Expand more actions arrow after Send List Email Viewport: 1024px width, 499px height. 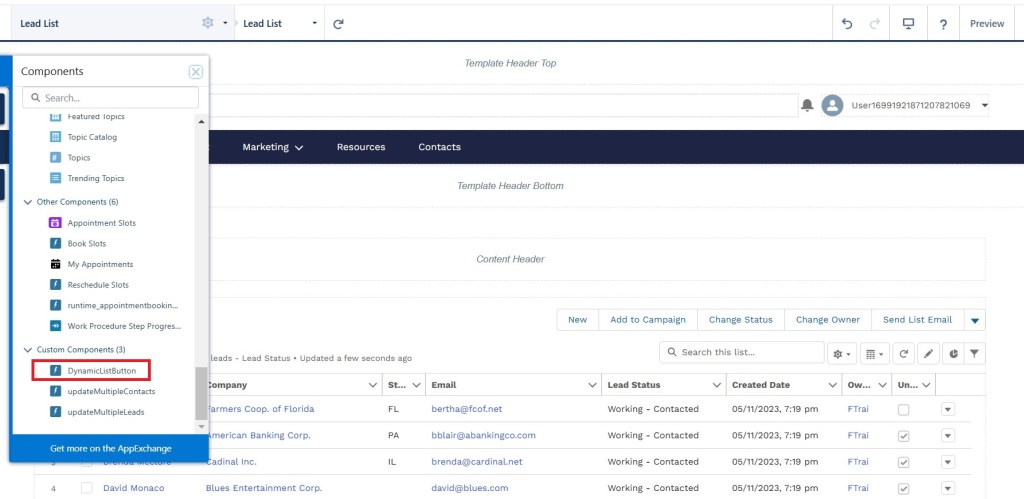[976, 320]
